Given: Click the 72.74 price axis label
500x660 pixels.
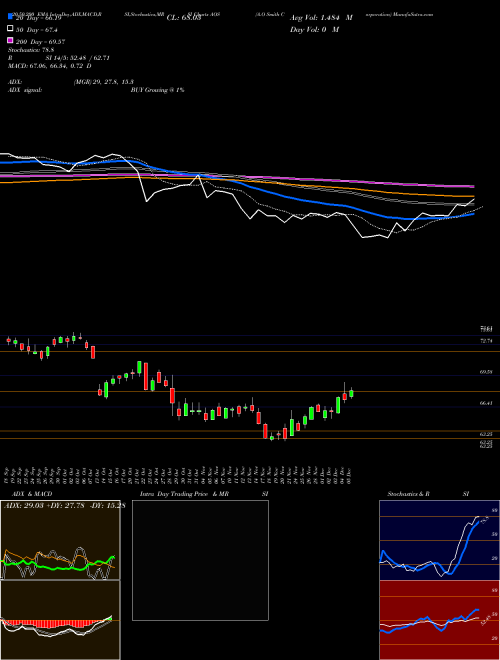Looking at the screenshot, I should click(x=486, y=341).
